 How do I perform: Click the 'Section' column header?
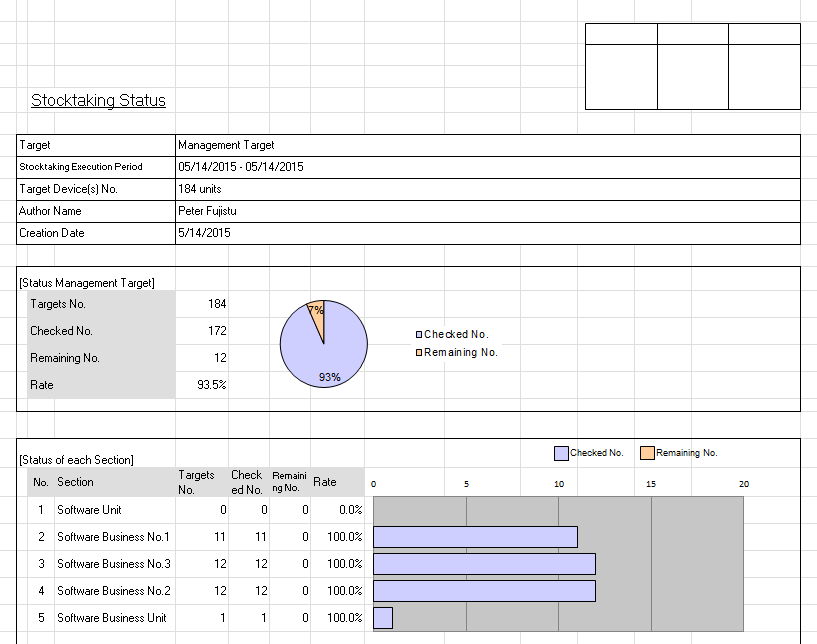point(76,482)
